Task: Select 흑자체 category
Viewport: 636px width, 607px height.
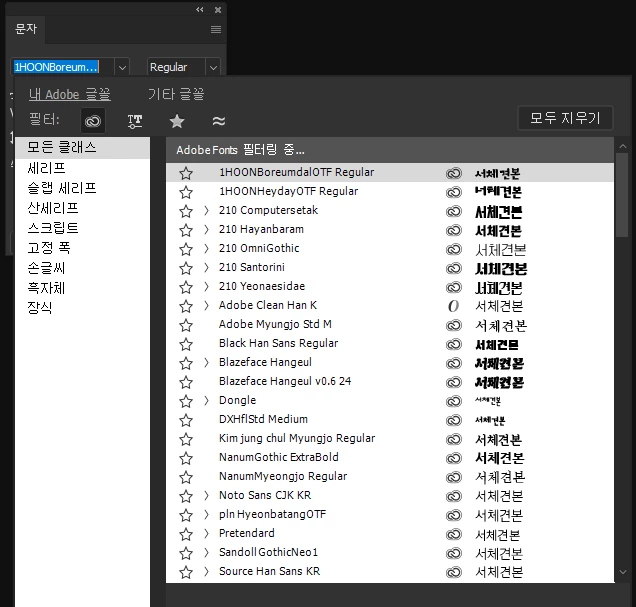Action: pyautogui.click(x=82, y=288)
